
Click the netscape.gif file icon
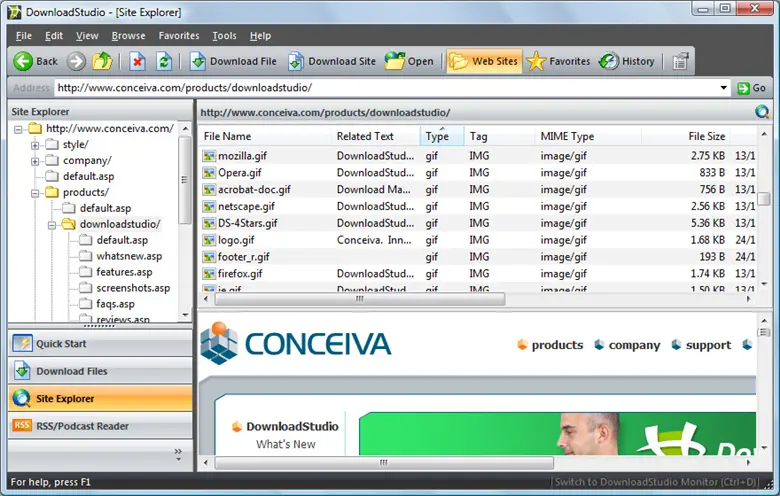(208, 206)
